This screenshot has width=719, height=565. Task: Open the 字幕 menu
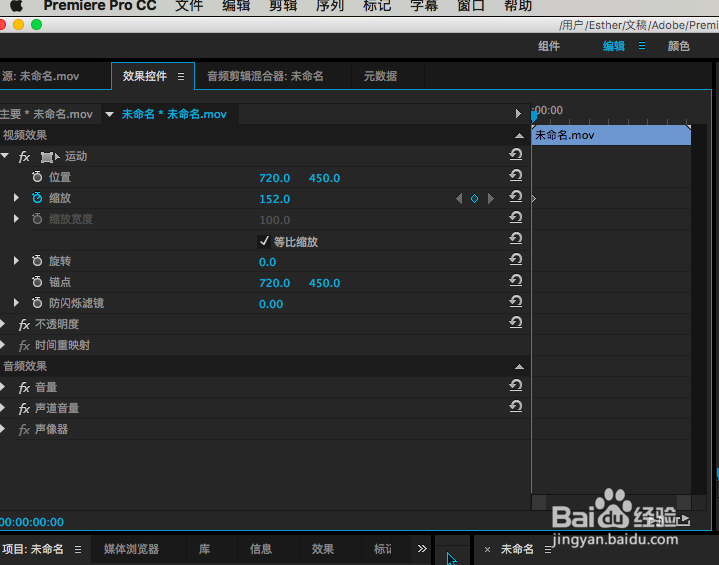click(424, 6)
